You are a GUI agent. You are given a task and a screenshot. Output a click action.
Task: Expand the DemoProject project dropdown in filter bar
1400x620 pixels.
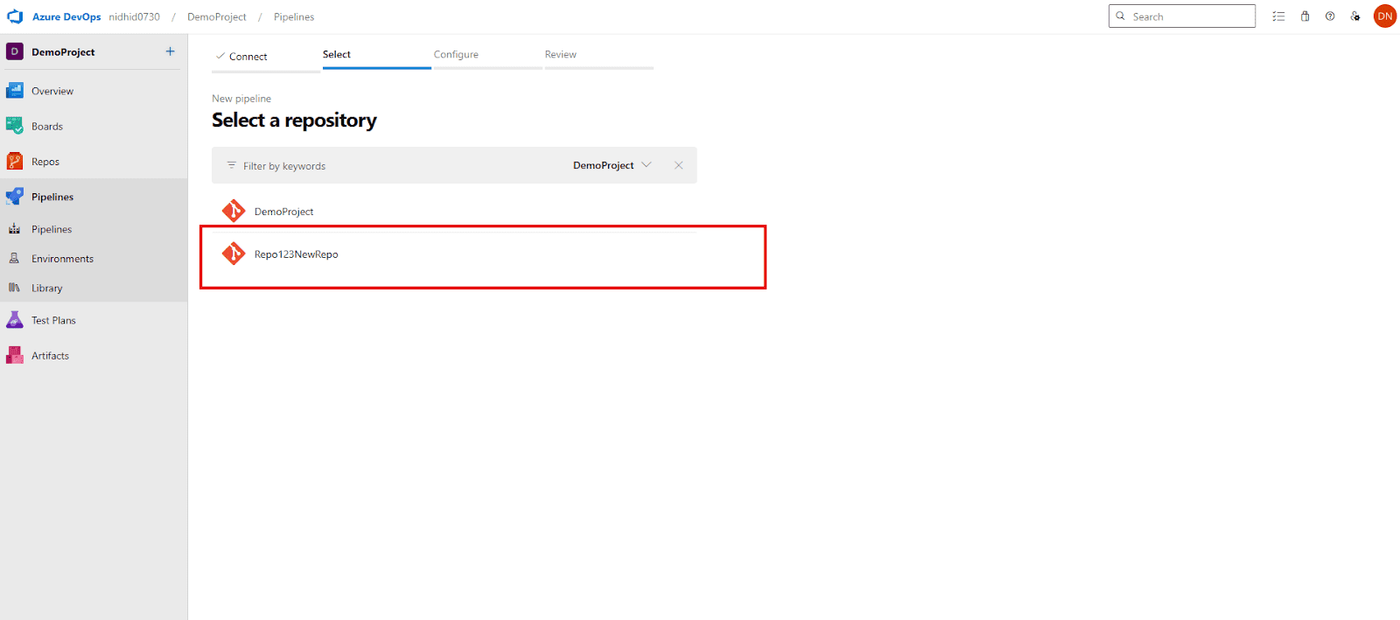[x=612, y=165]
